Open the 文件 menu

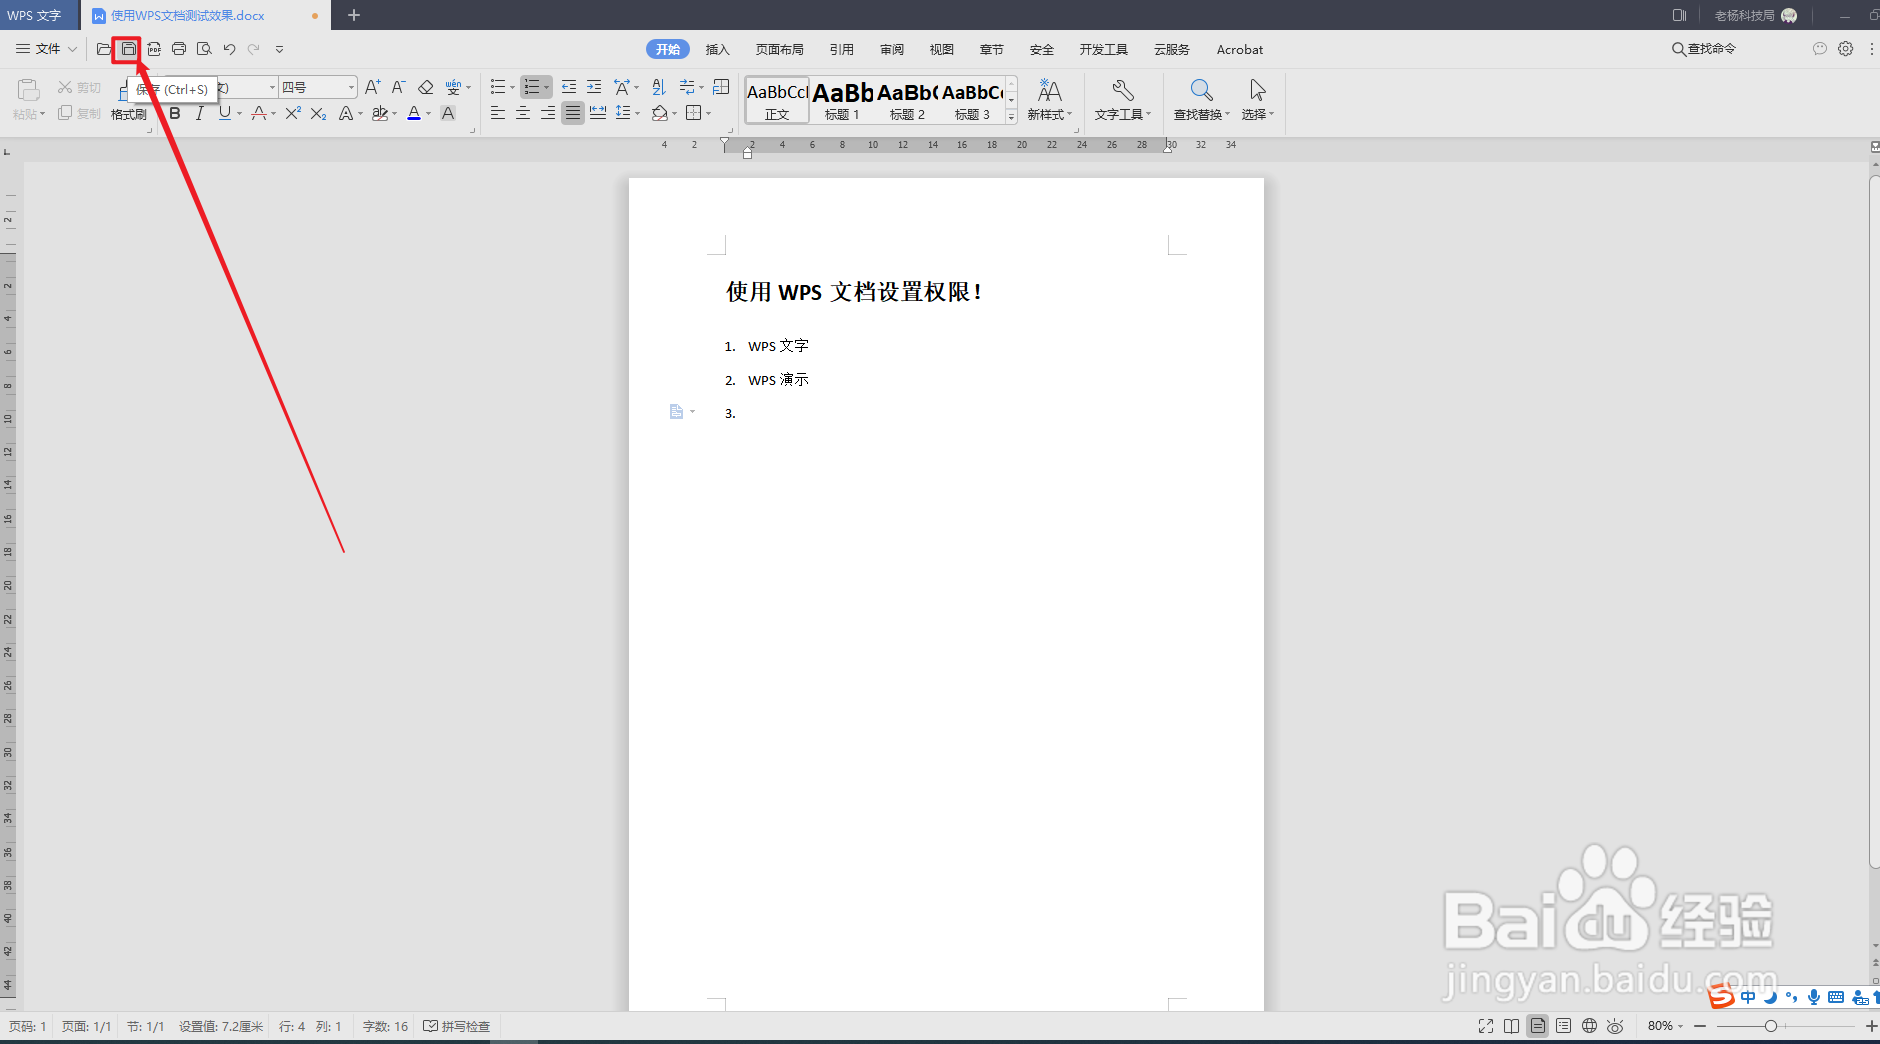(46, 49)
